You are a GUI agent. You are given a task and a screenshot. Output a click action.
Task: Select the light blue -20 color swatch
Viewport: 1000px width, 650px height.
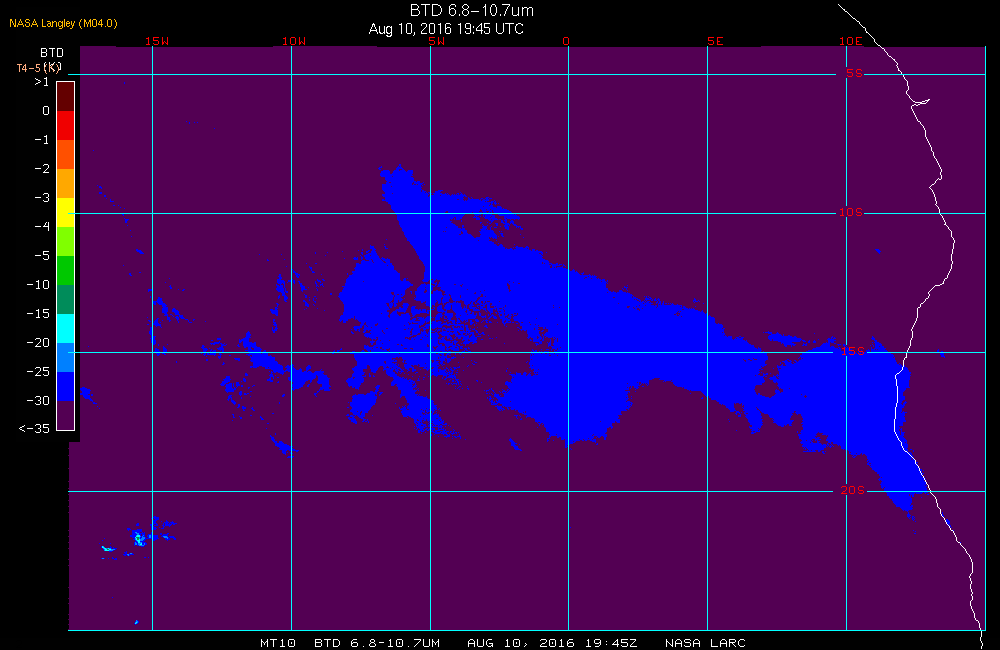click(x=66, y=357)
